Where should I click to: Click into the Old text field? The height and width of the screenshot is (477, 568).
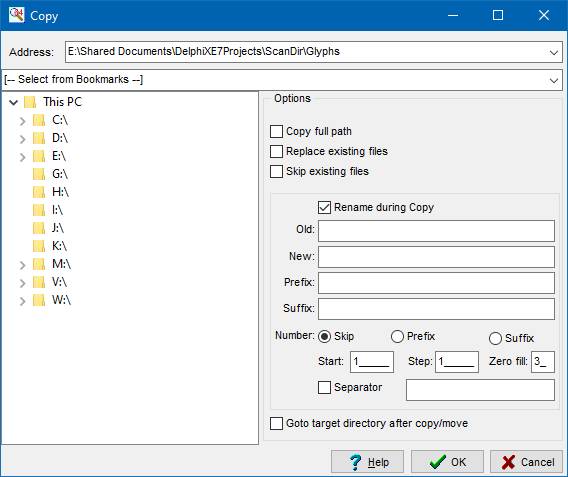pyautogui.click(x=436, y=231)
